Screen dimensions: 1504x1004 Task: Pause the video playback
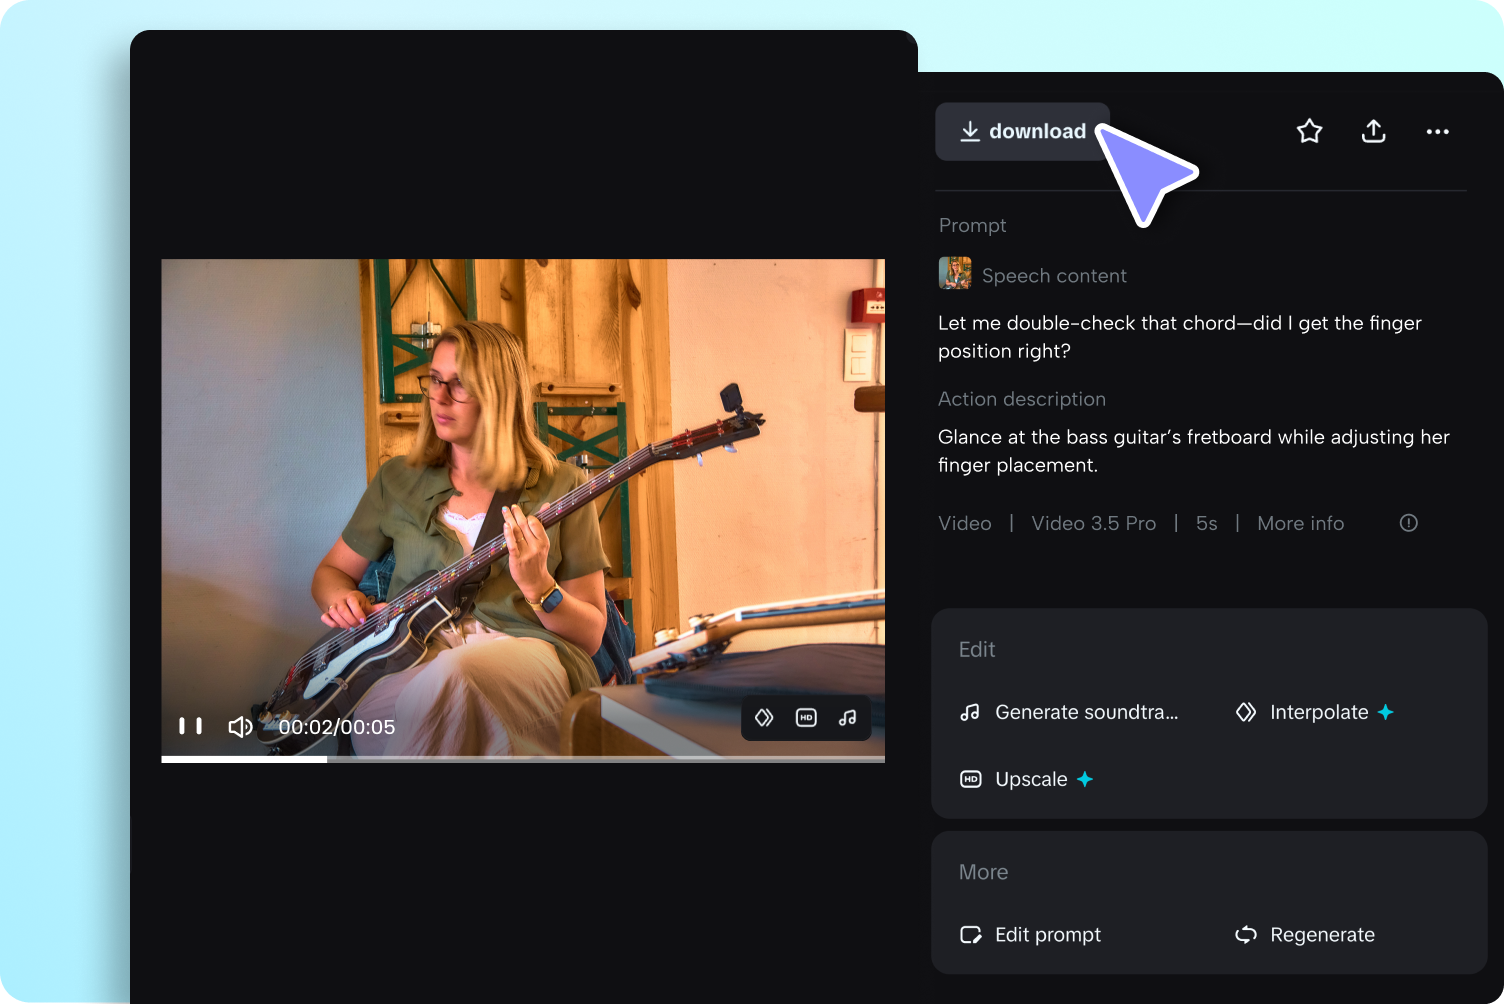pos(190,726)
